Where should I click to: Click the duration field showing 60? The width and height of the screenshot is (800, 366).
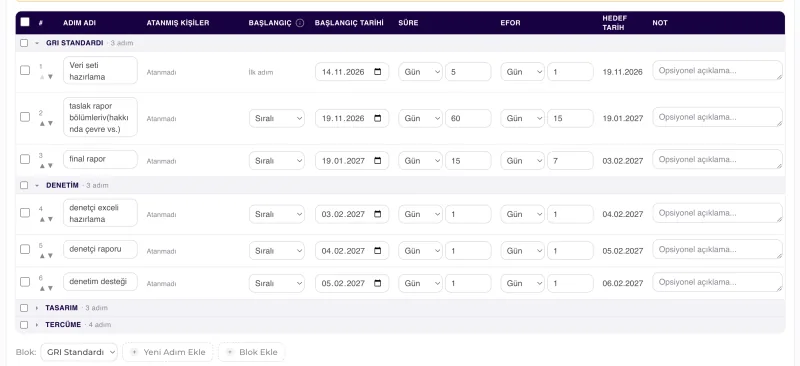(x=468, y=118)
